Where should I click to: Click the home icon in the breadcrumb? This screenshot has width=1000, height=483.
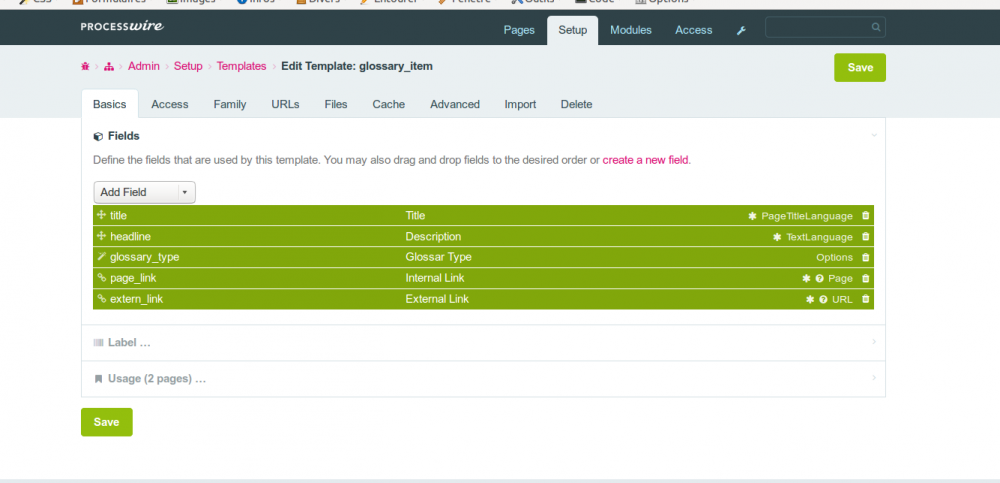pyautogui.click(x=86, y=66)
